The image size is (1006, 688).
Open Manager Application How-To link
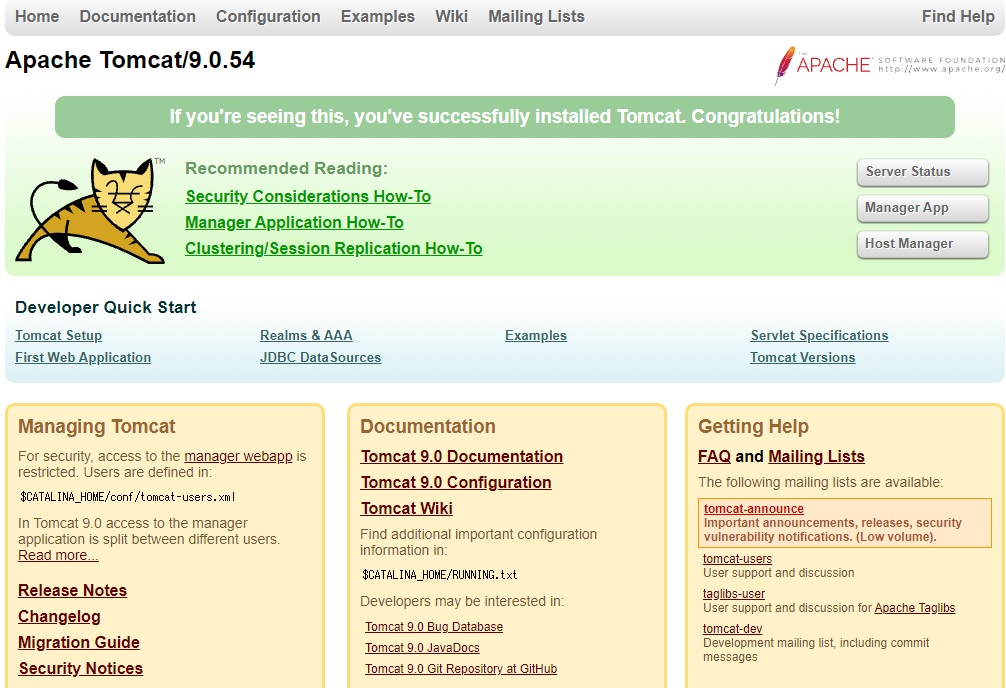tap(294, 223)
